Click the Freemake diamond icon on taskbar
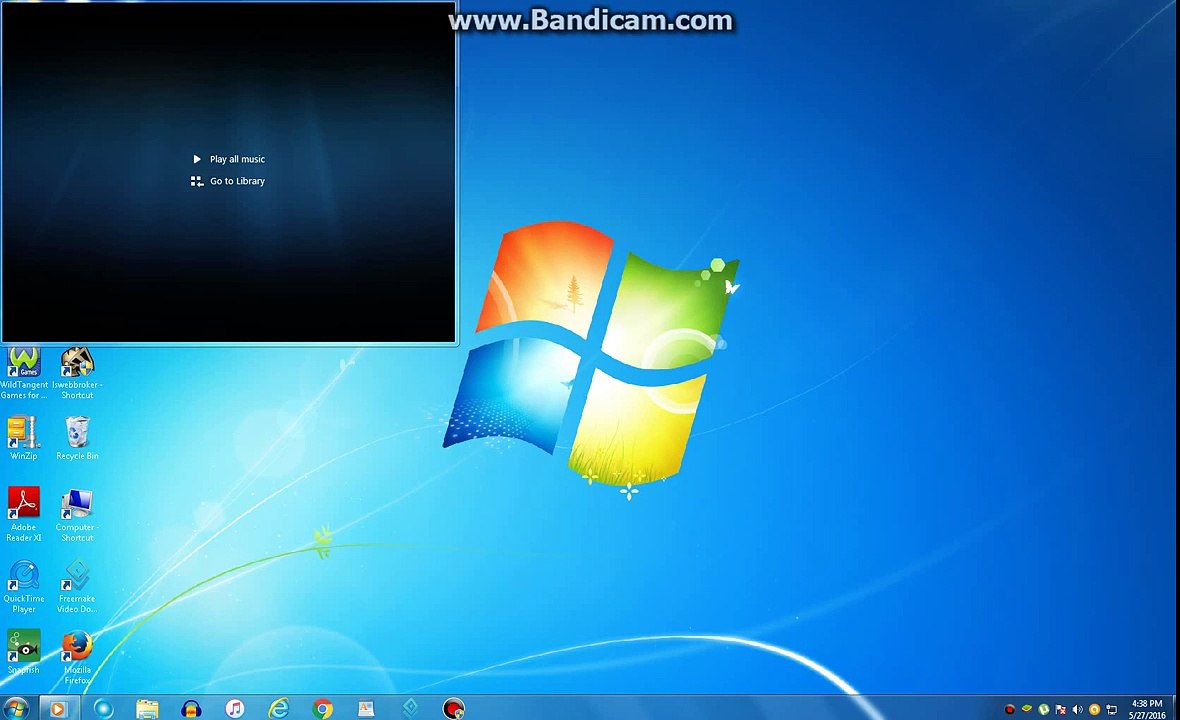 point(410,709)
